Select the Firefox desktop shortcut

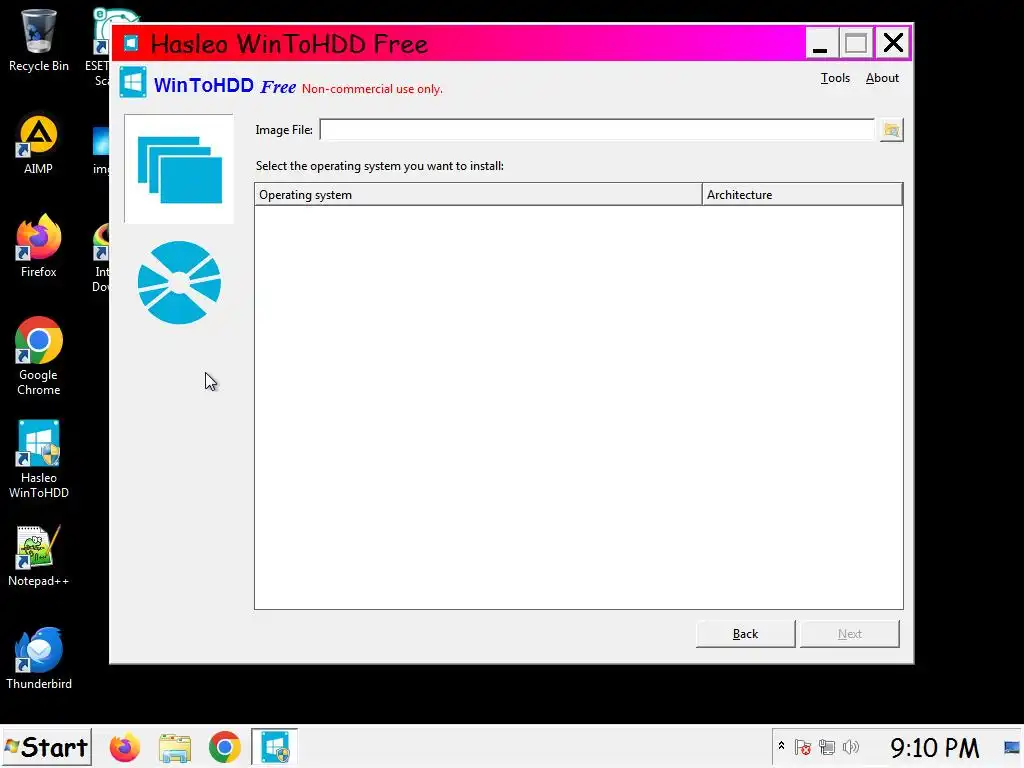[x=39, y=246]
